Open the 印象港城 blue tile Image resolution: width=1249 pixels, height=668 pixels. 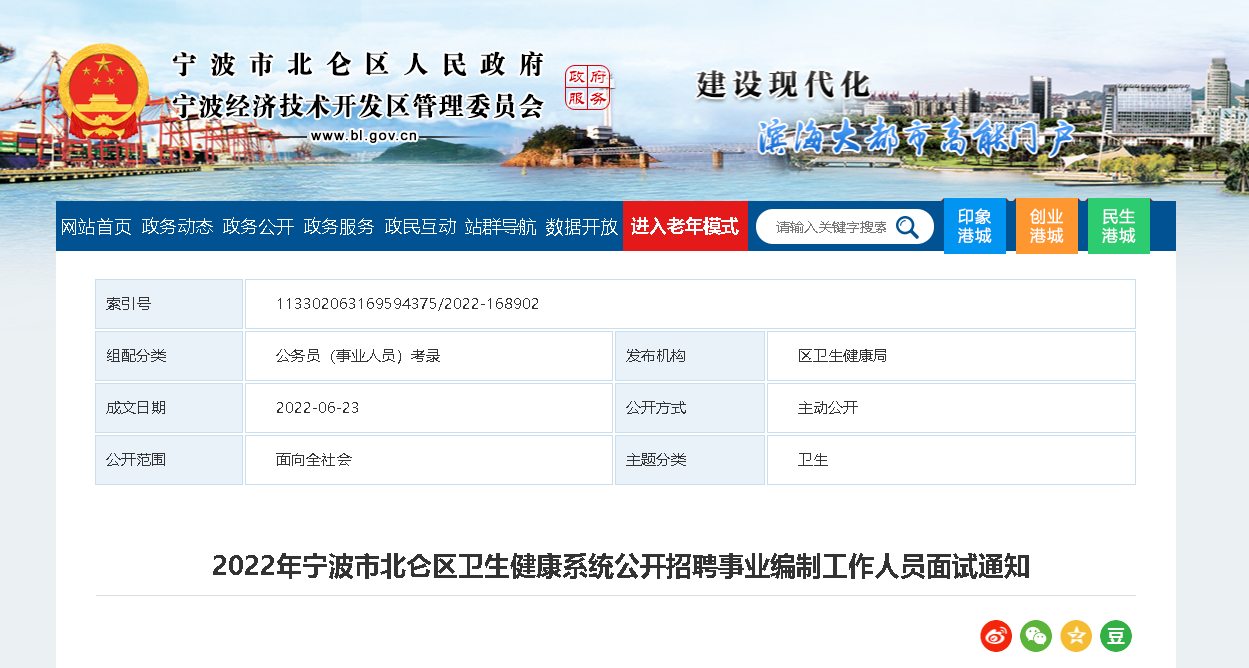(x=975, y=226)
